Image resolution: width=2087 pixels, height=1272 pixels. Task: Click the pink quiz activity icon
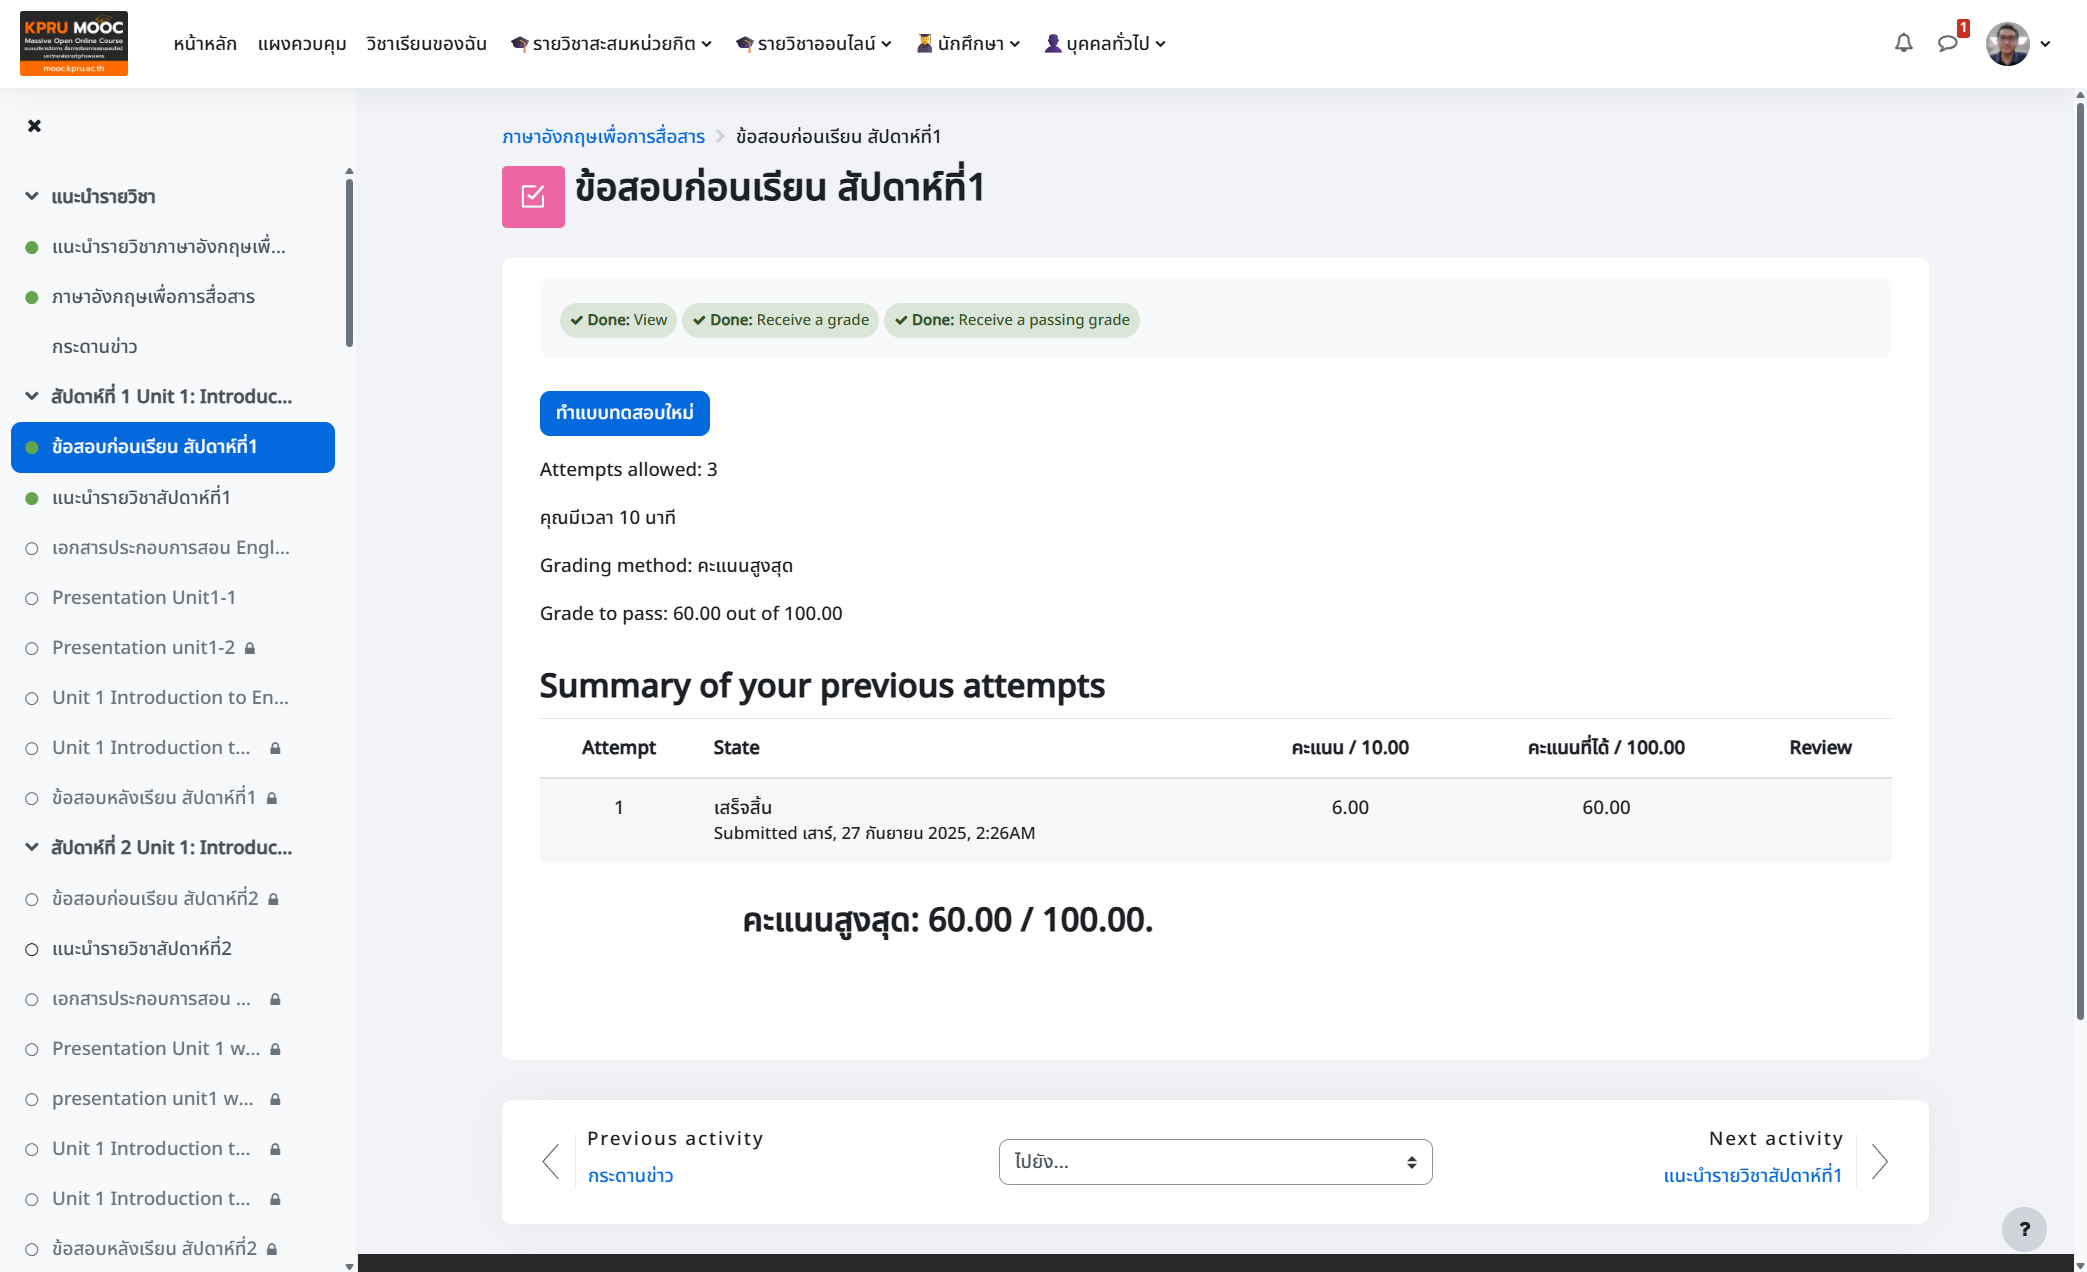click(x=533, y=196)
